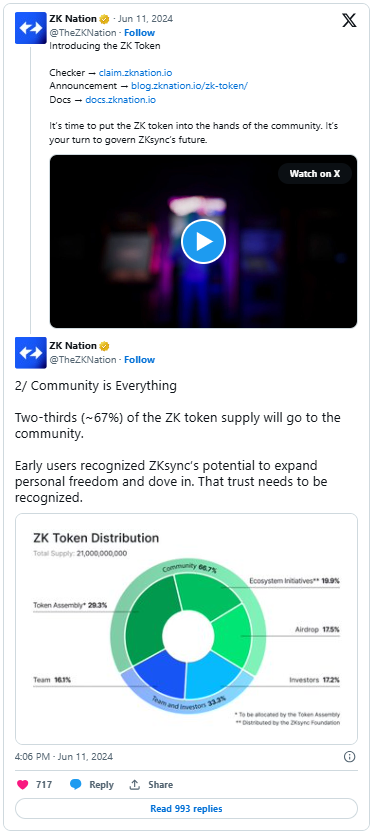The height and width of the screenshot is (834, 372).
Task: Play the embedded video
Action: (x=203, y=241)
